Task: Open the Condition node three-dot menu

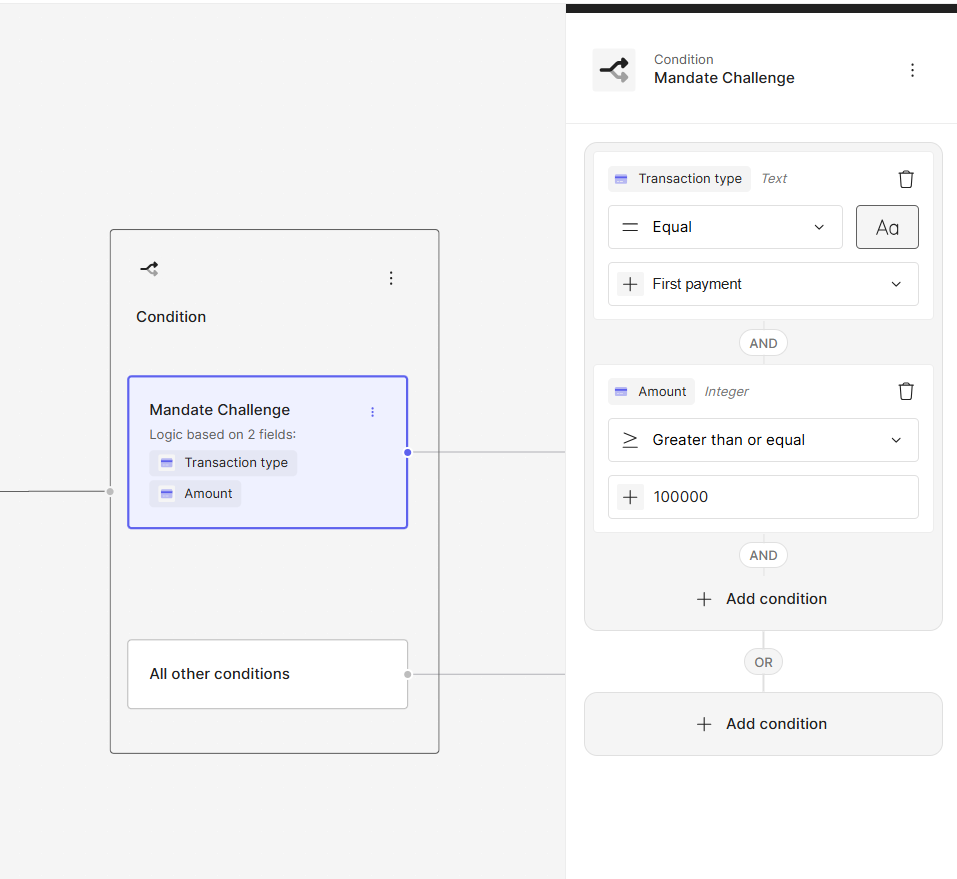Action: point(391,278)
